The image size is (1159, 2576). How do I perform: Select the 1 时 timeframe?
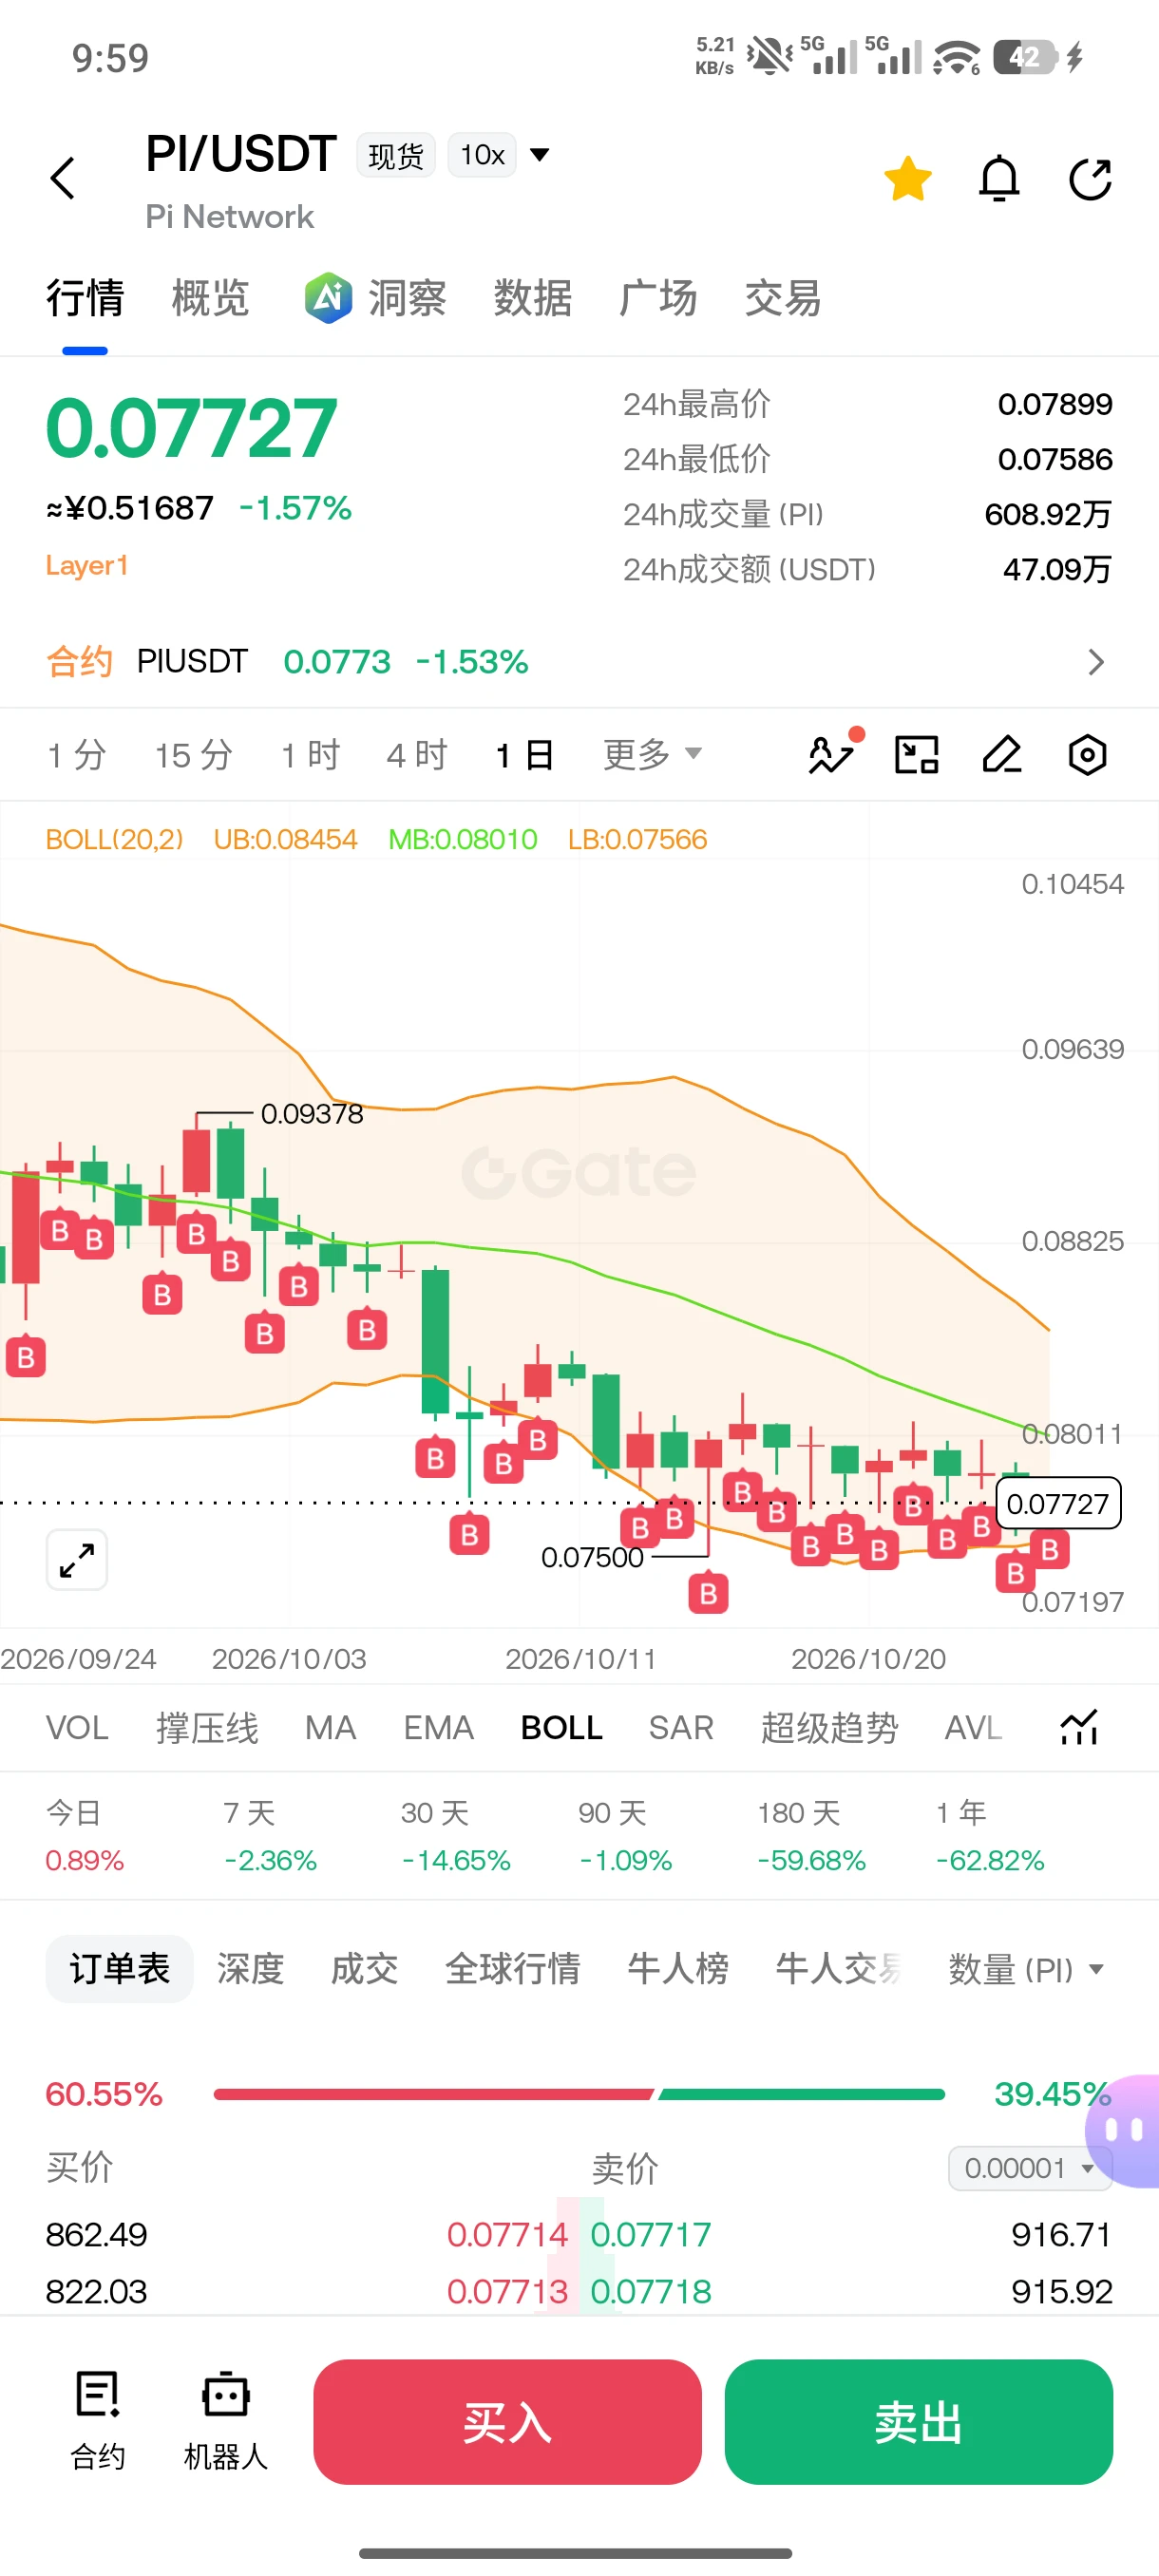pos(310,755)
